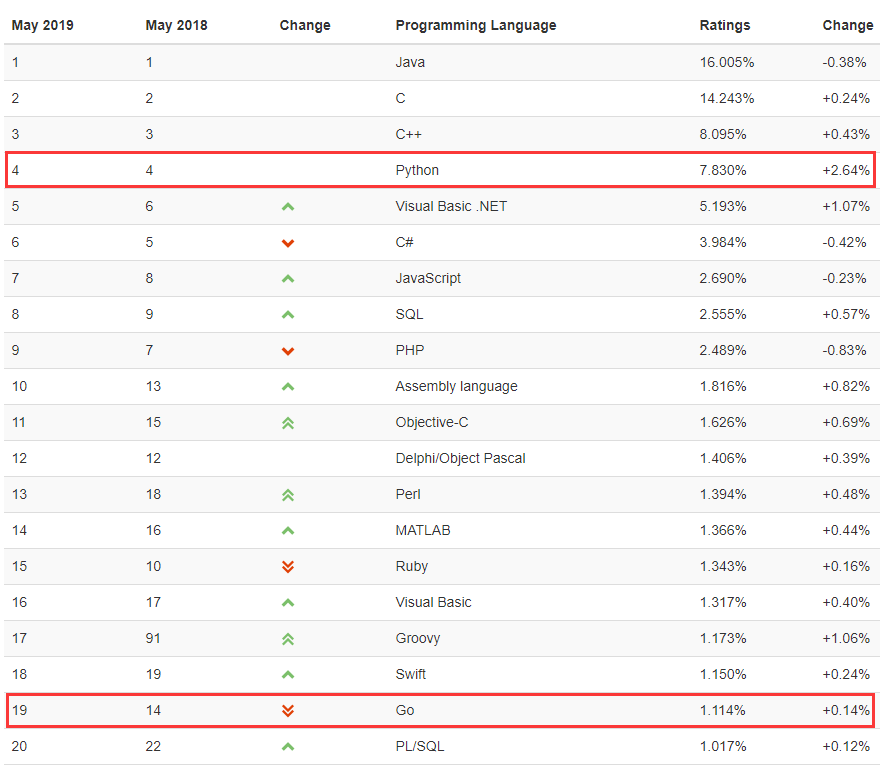Select the Groovy language name
880x777 pixels.
[418, 639]
